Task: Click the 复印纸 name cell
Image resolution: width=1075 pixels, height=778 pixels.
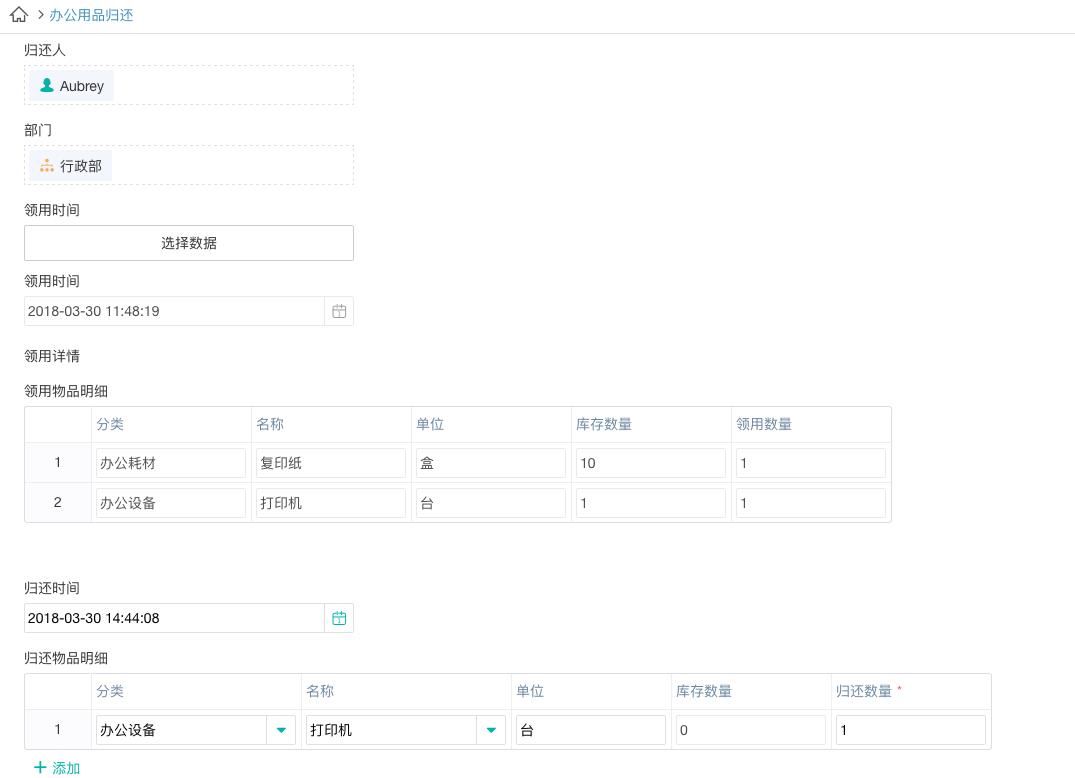Action: 330,463
